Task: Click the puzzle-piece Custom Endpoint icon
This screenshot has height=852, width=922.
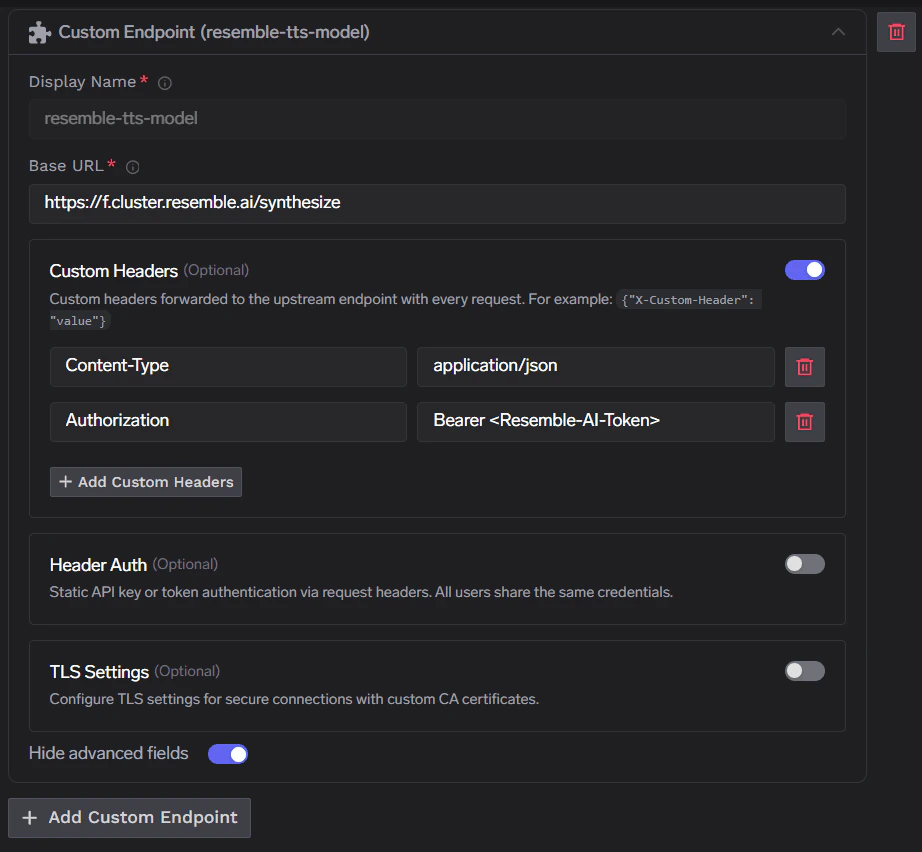Action: 39,32
